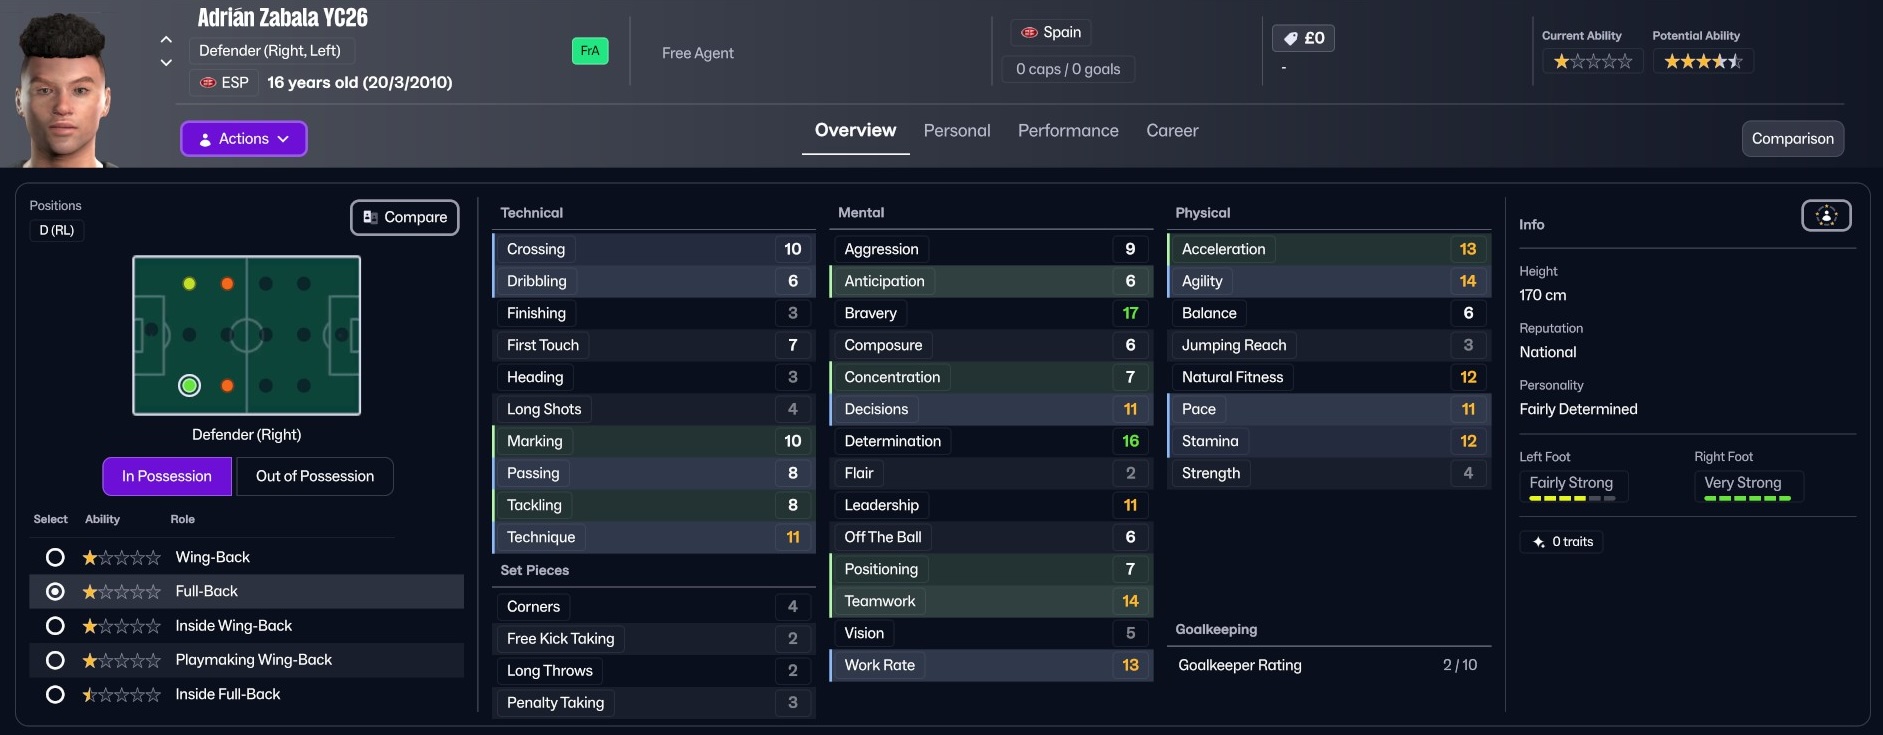Viewport: 1883px width, 735px height.
Task: Click the Compare button
Action: (x=405, y=217)
